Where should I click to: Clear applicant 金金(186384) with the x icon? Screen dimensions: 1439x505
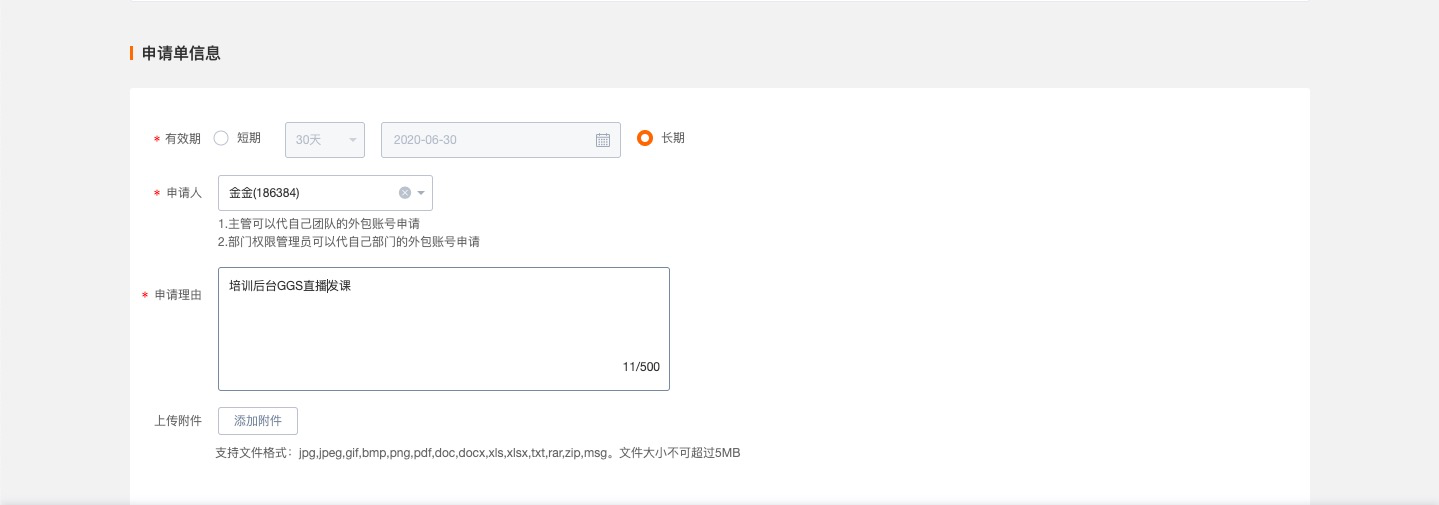pos(405,193)
